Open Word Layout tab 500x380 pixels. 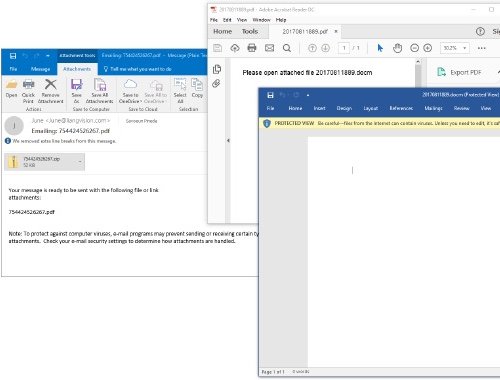coord(371,108)
